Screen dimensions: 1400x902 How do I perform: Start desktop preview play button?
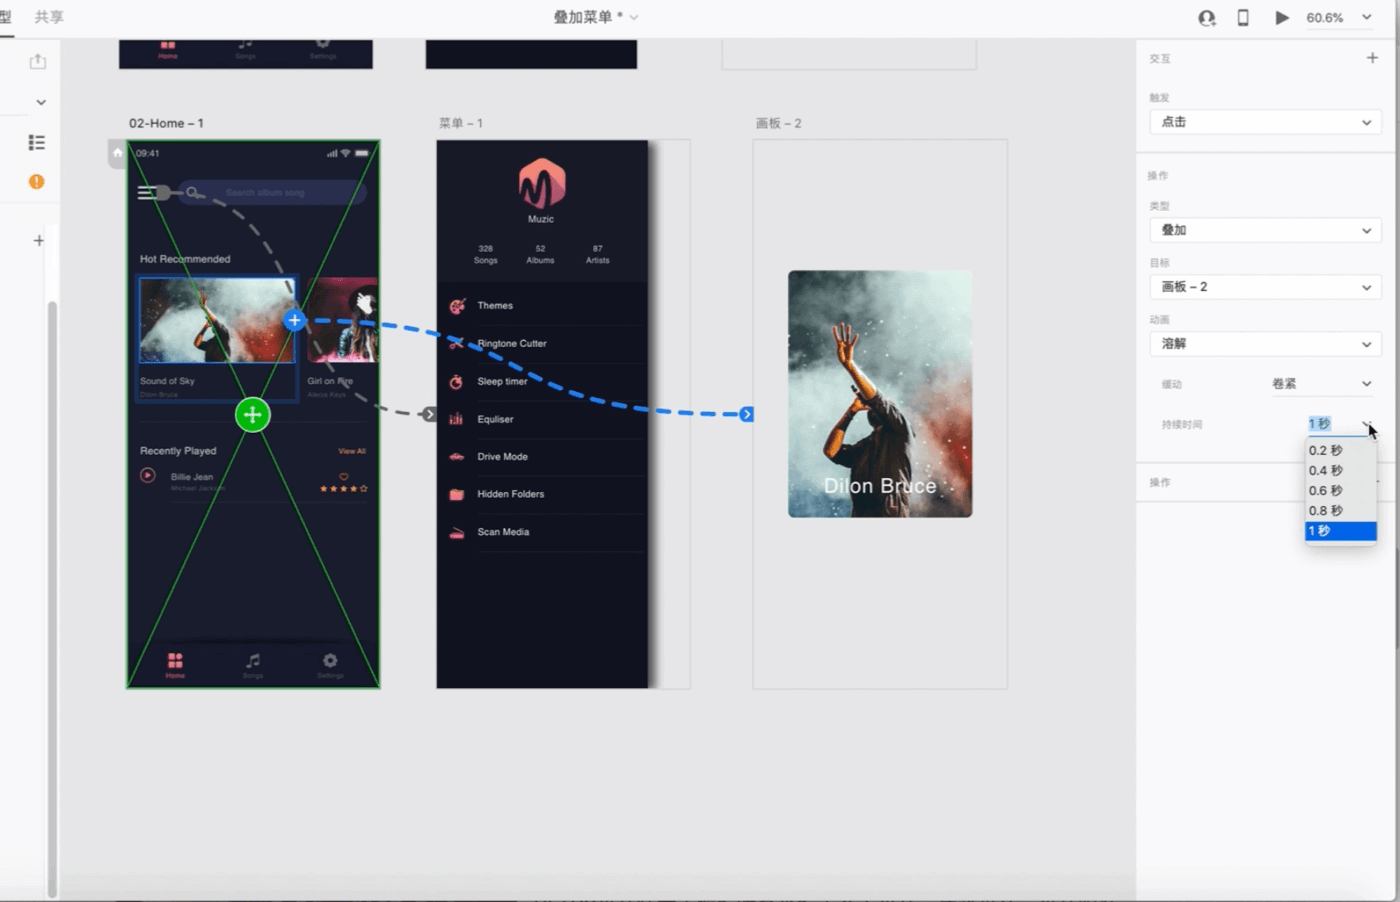1281,18
